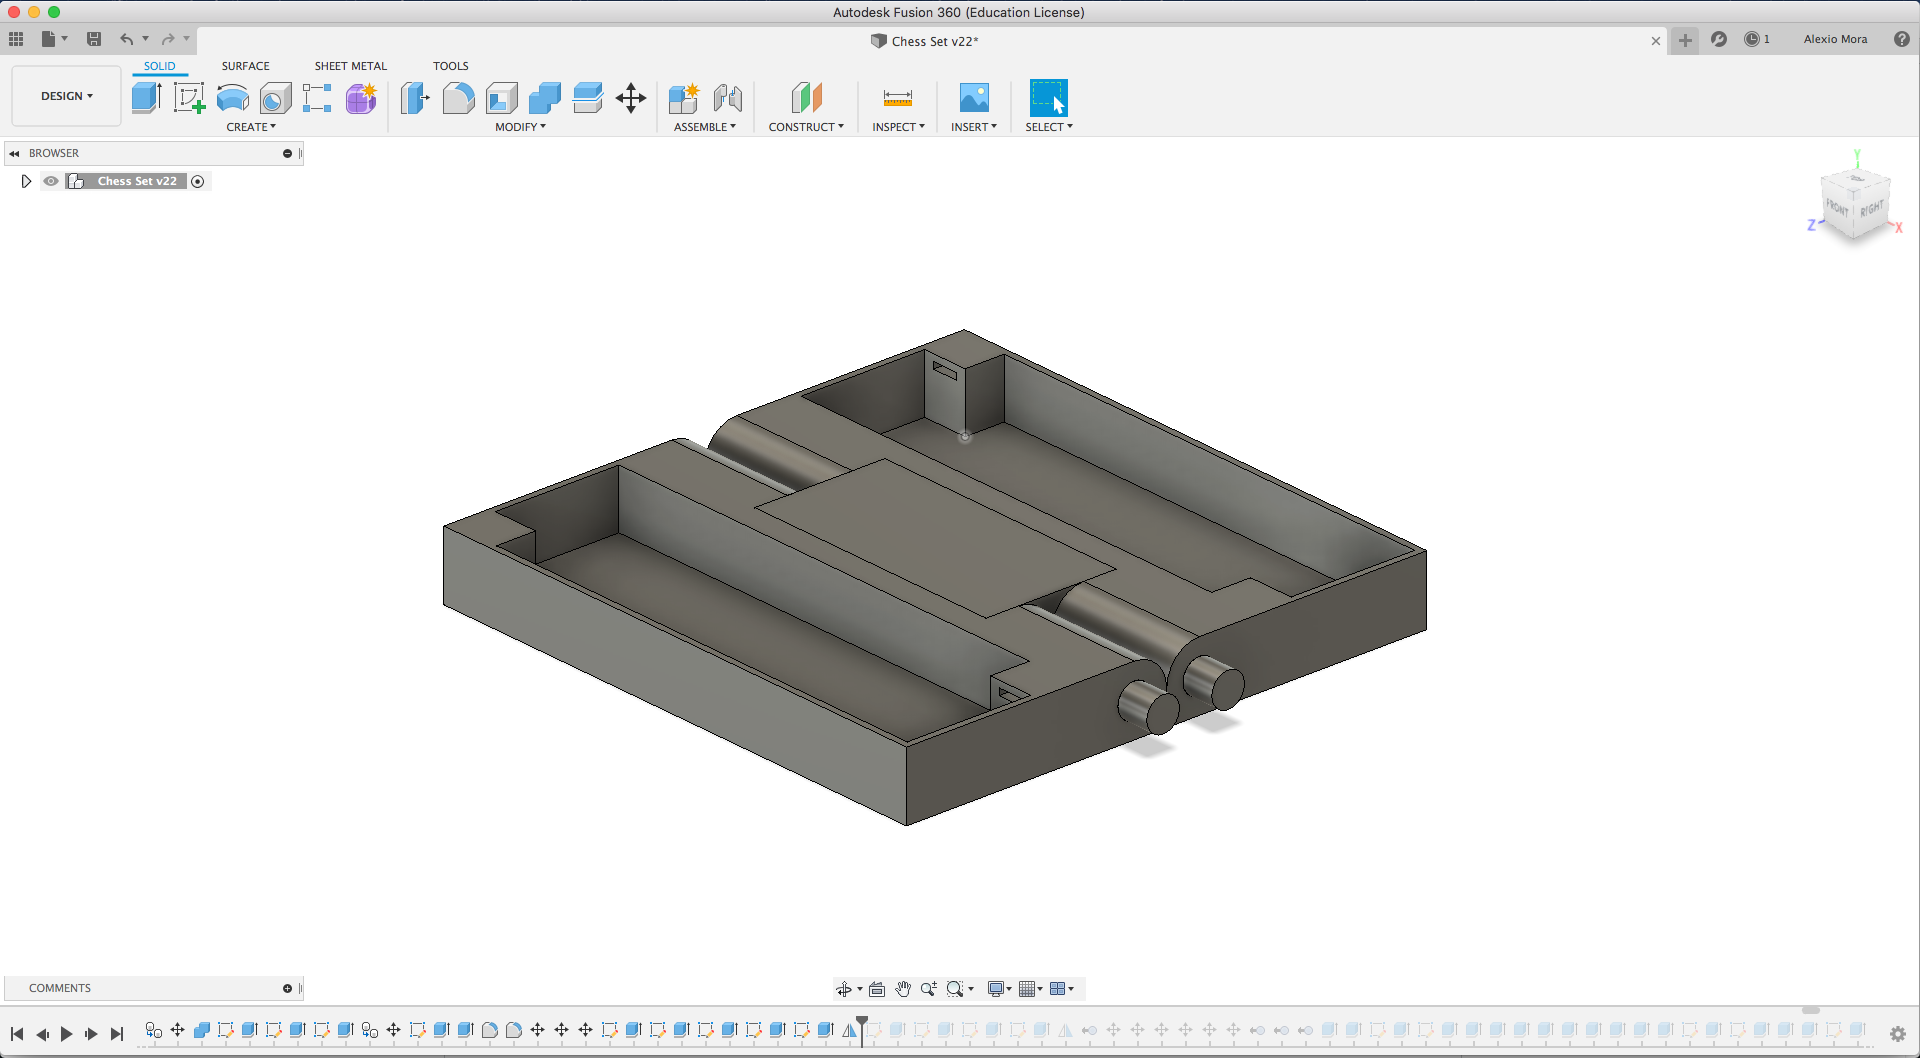The width and height of the screenshot is (1920, 1058).
Task: Open the Inspect dropdown menu
Action: [898, 127]
